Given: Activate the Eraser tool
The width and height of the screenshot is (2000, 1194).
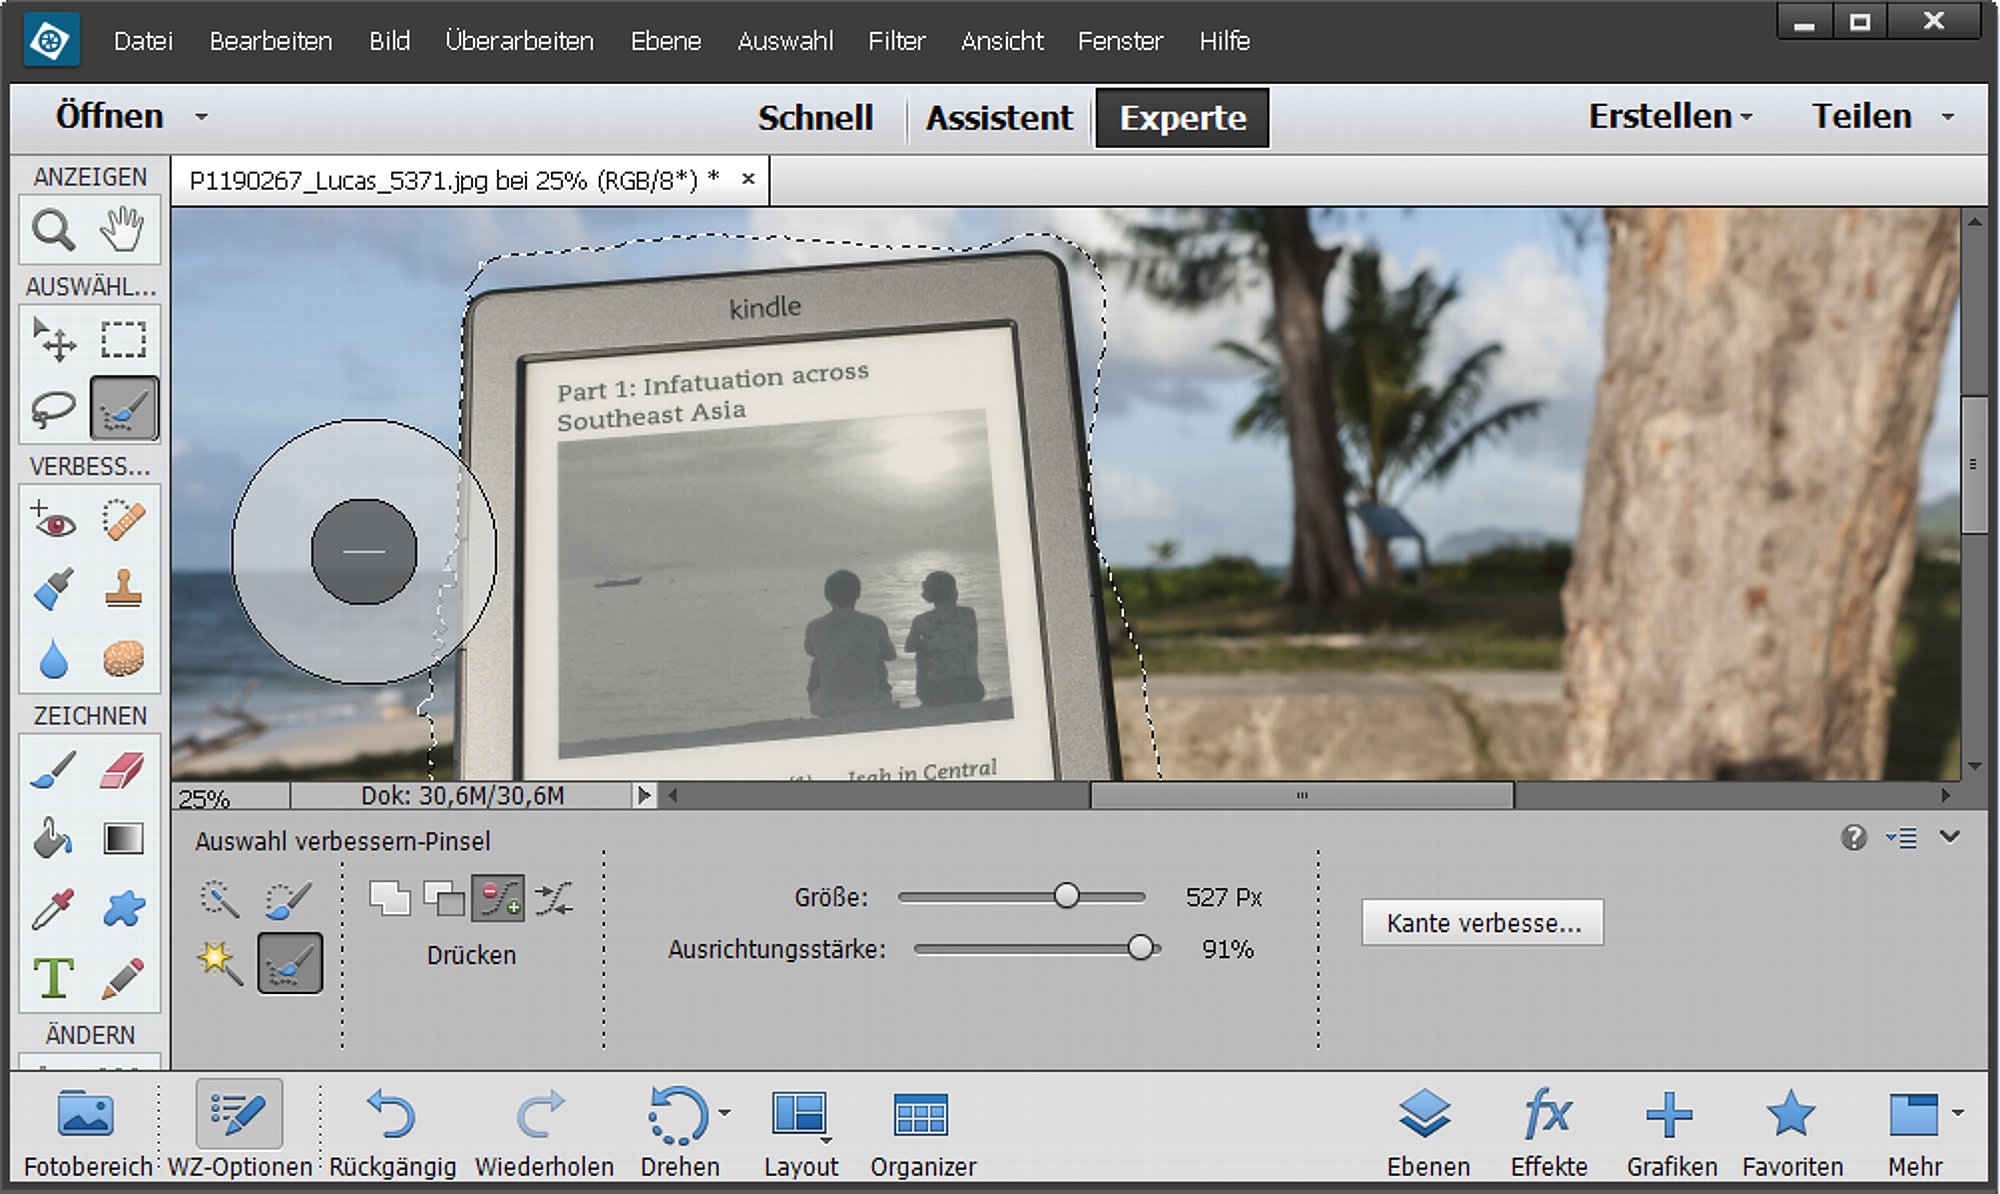Looking at the screenshot, I should point(122,770).
